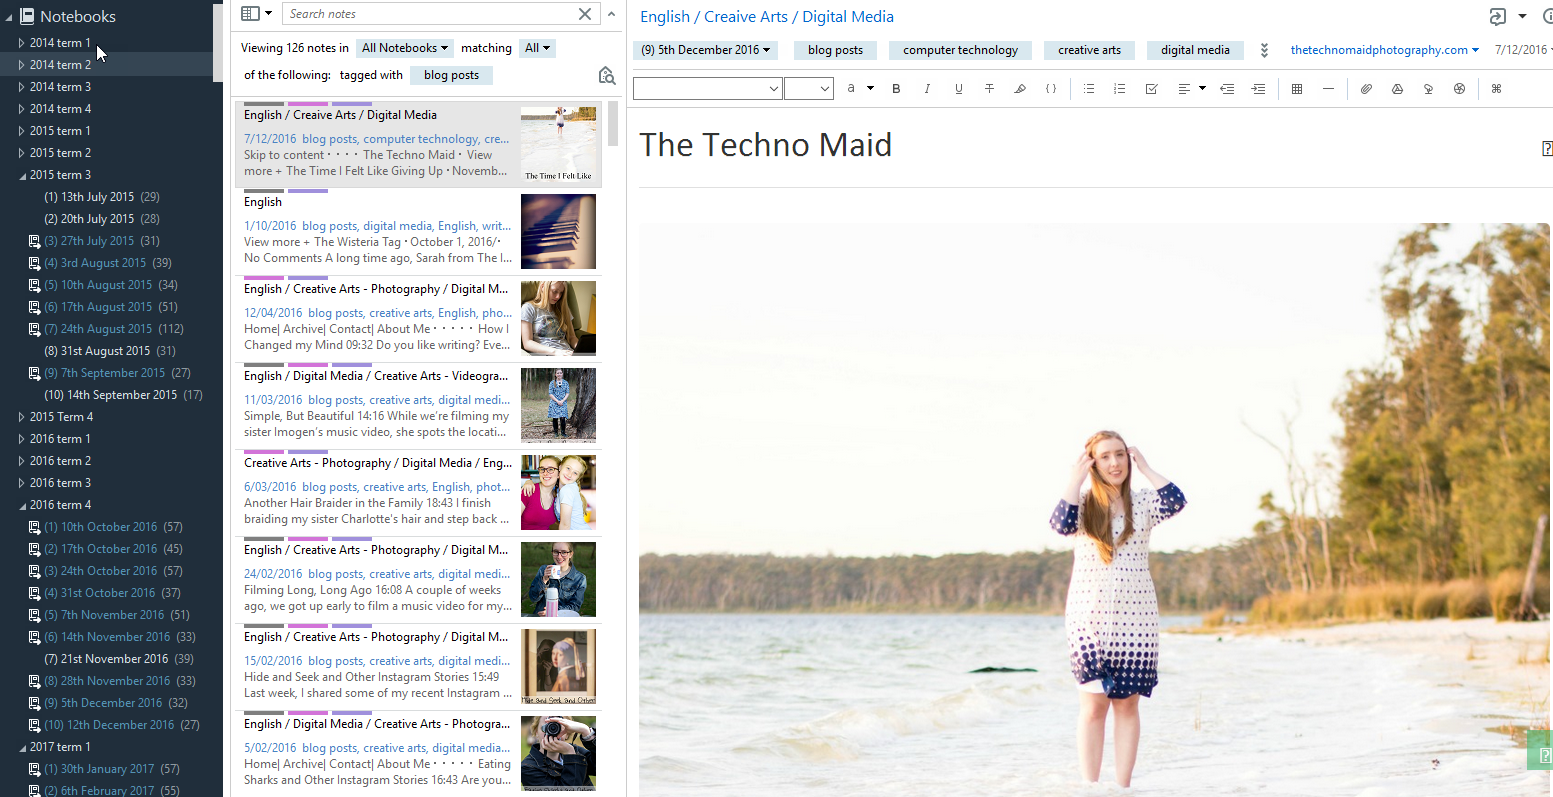Insert a bulleted list

tap(1089, 89)
